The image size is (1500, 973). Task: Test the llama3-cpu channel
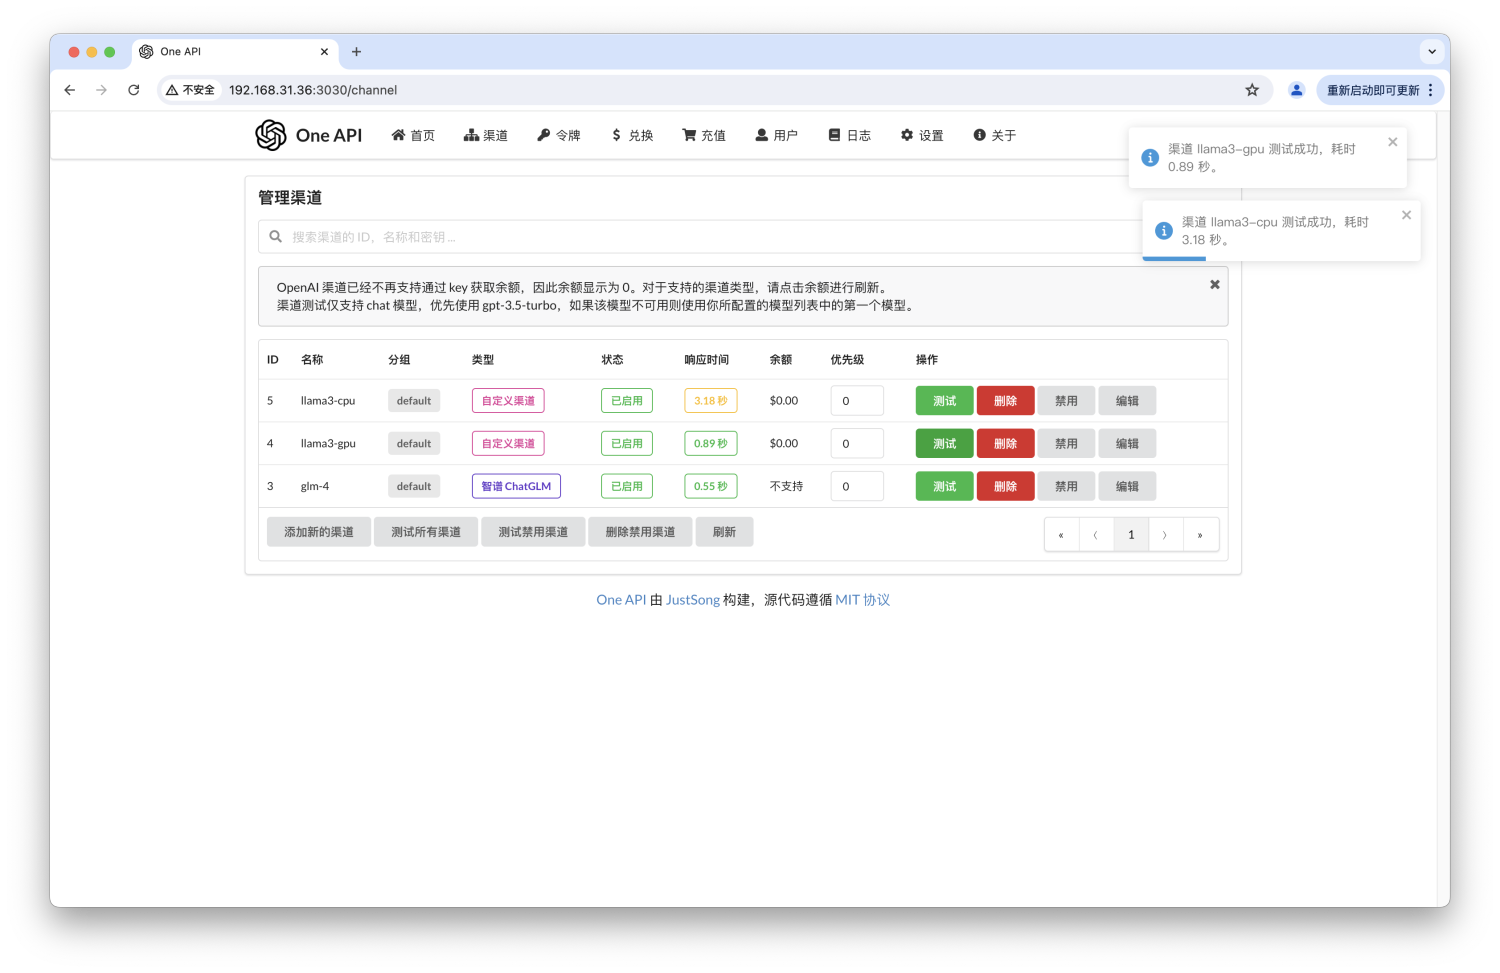944,401
